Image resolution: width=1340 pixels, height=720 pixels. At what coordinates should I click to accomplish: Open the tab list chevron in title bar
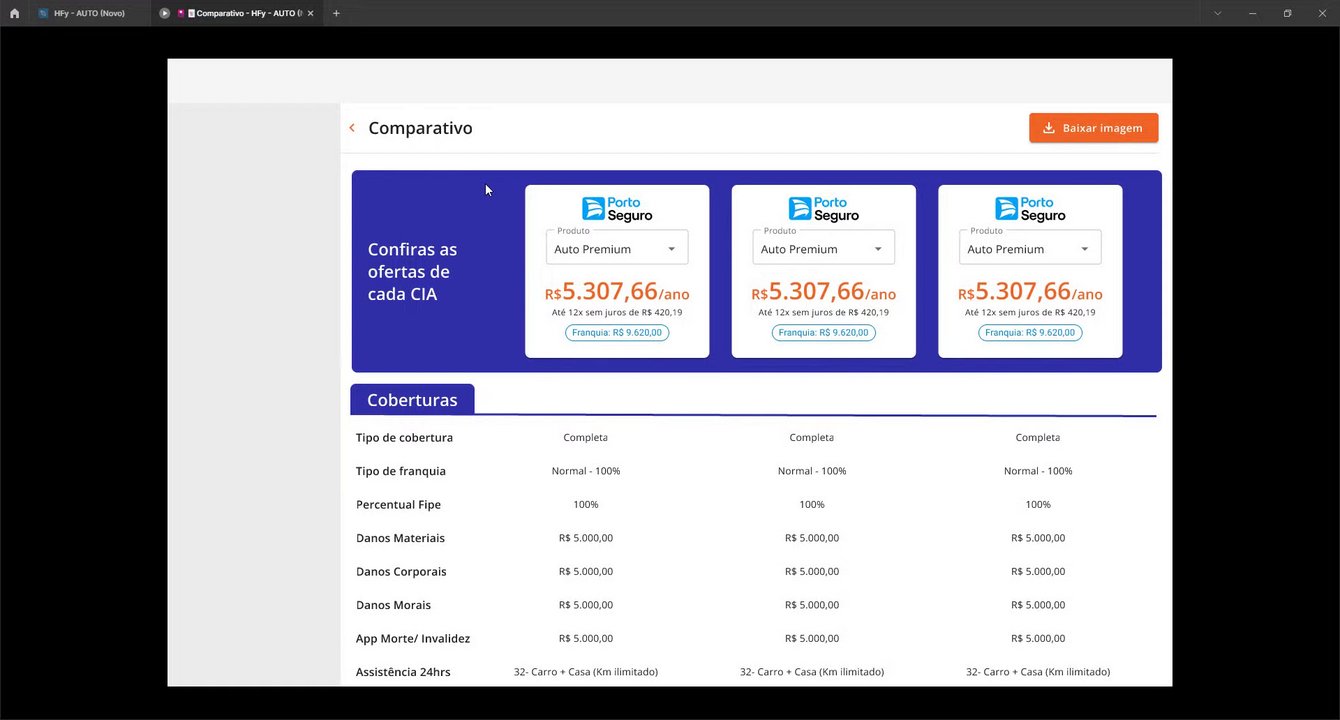[x=1217, y=13]
